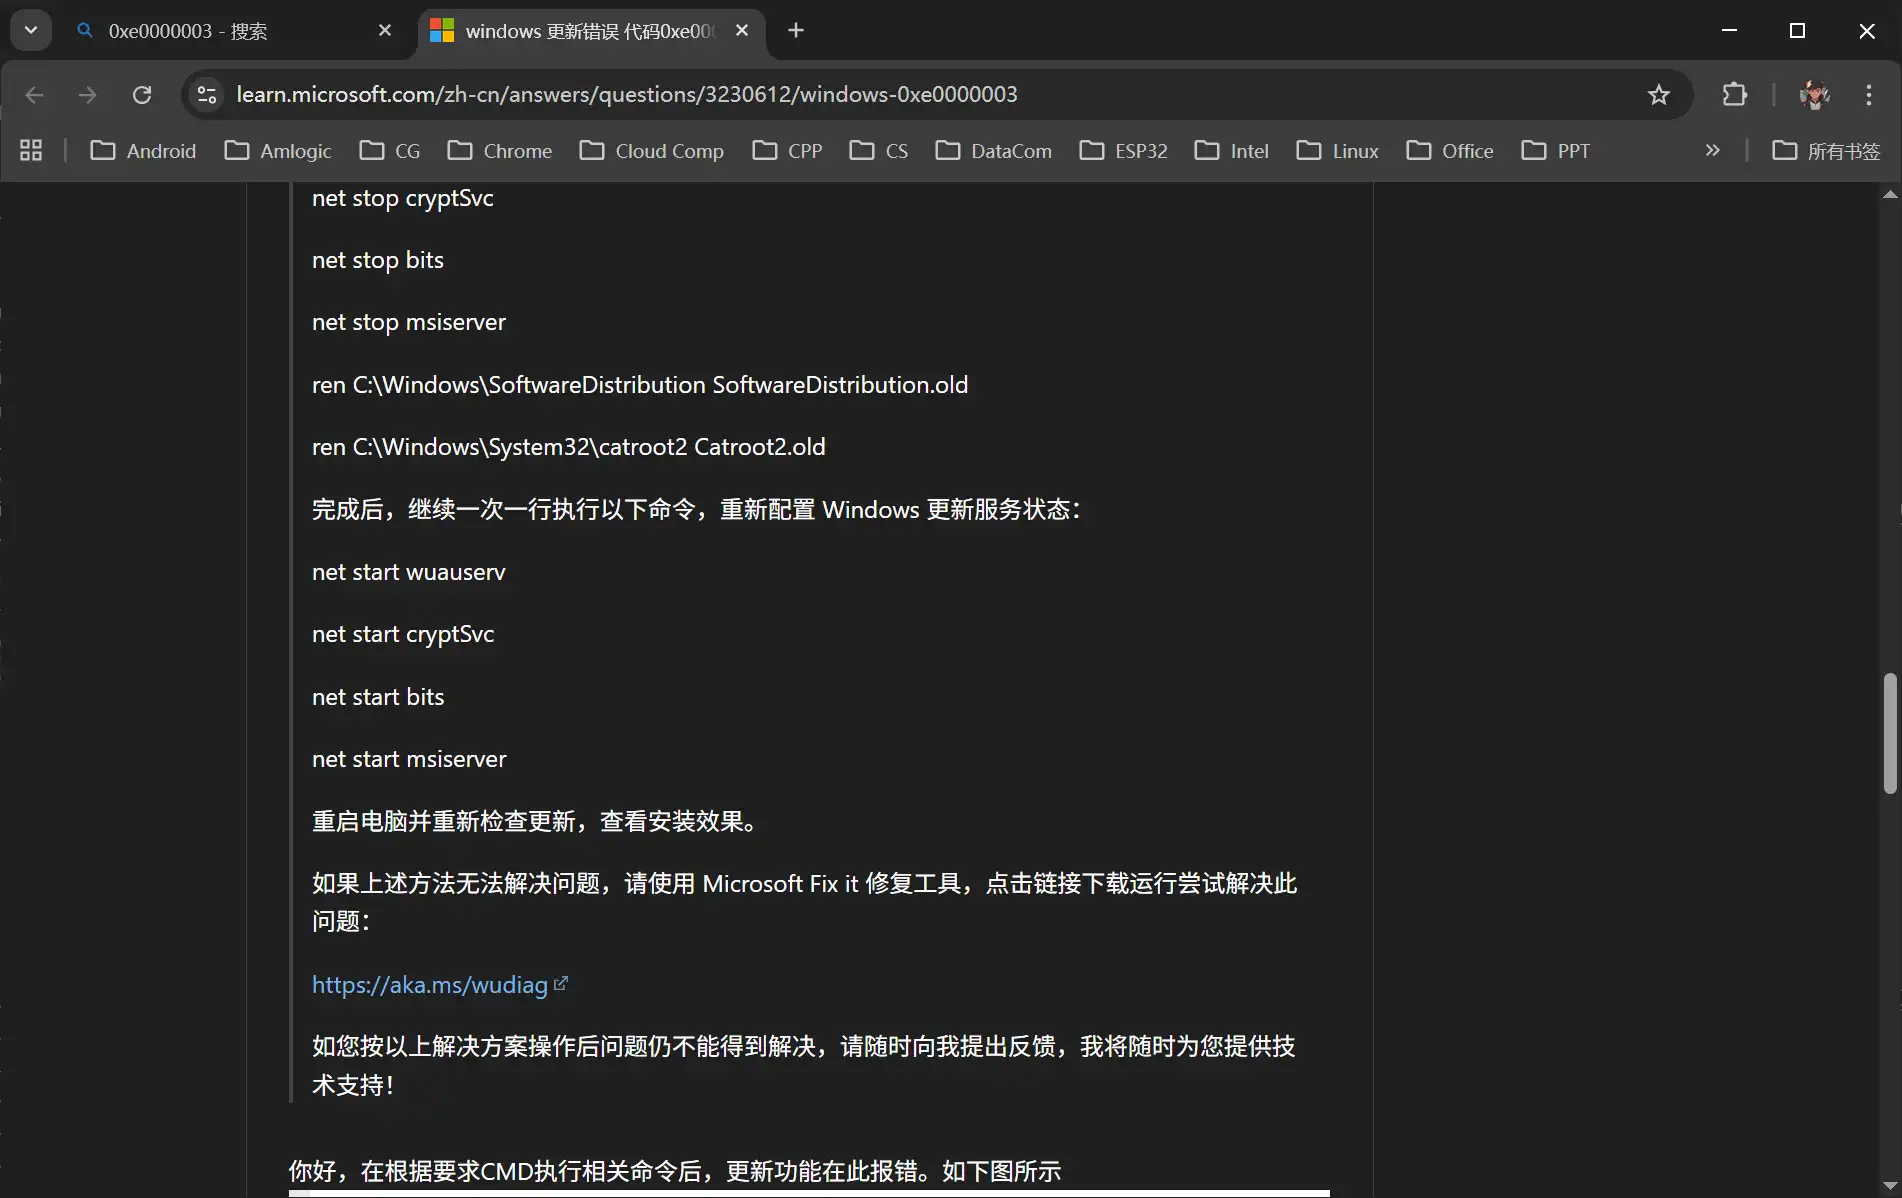The width and height of the screenshot is (1902, 1198).
Task: Open a new tab
Action: [x=796, y=31]
